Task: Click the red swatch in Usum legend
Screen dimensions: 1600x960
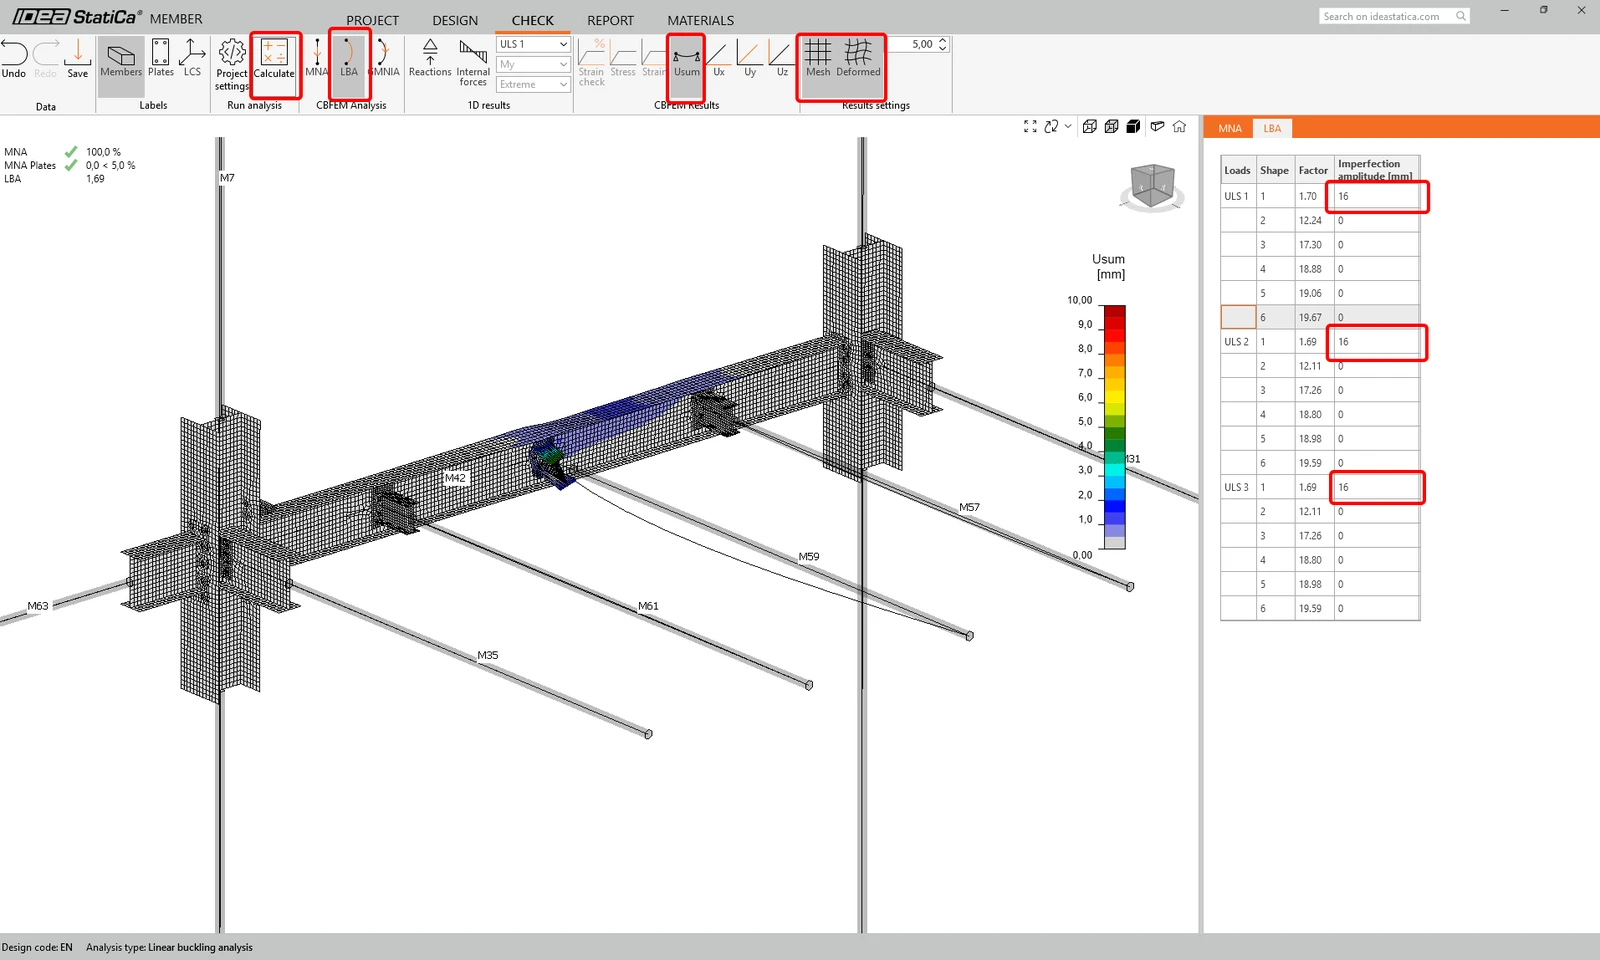Action: pos(1114,335)
